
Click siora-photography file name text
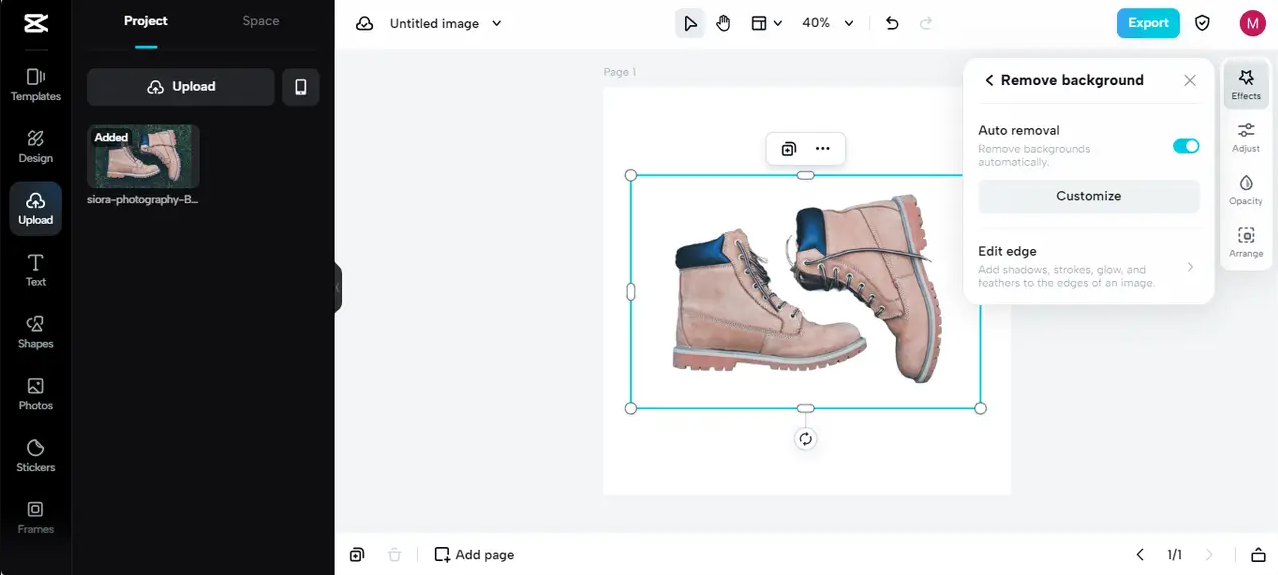click(143, 199)
